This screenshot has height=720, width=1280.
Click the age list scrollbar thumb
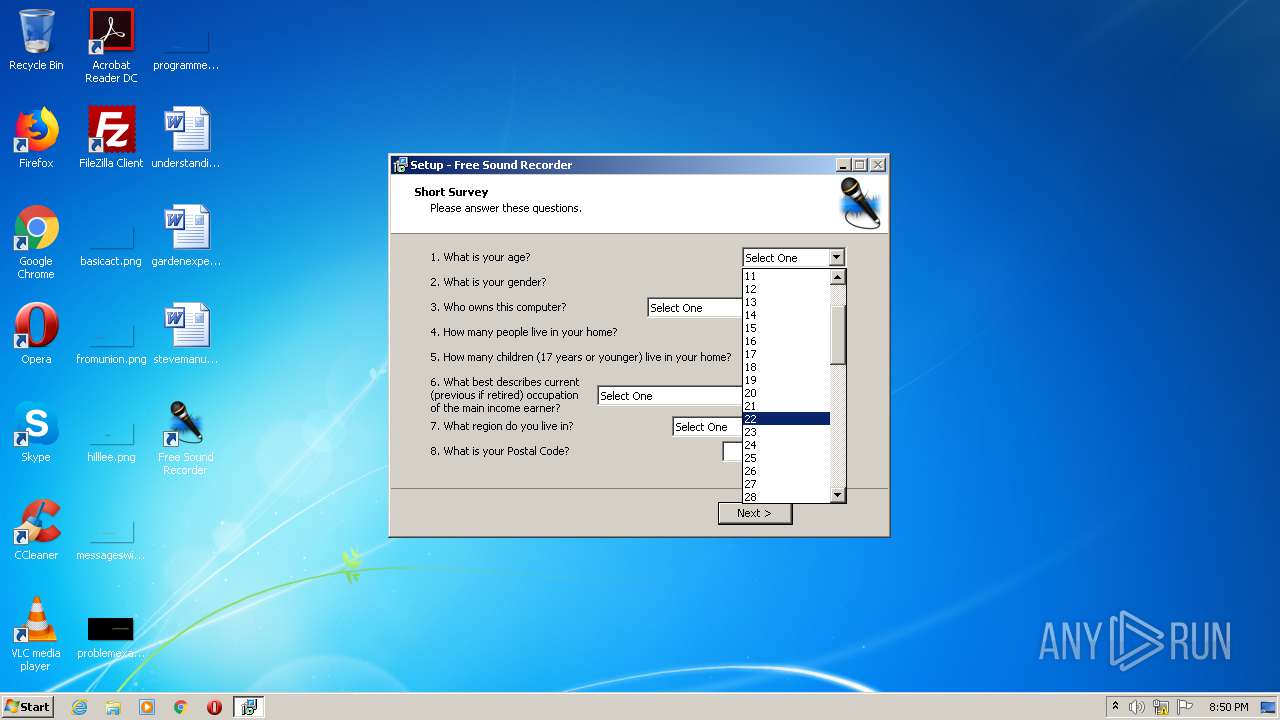point(838,335)
